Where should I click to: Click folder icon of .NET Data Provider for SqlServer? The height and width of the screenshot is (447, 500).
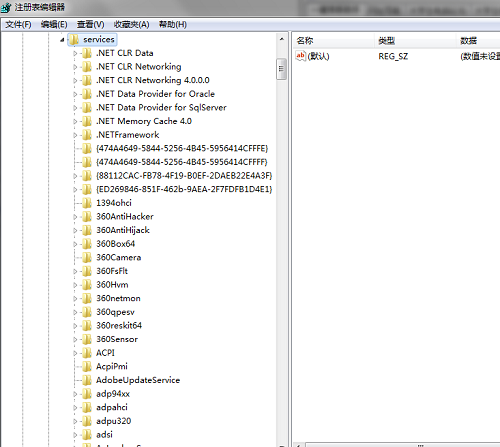pos(87,108)
